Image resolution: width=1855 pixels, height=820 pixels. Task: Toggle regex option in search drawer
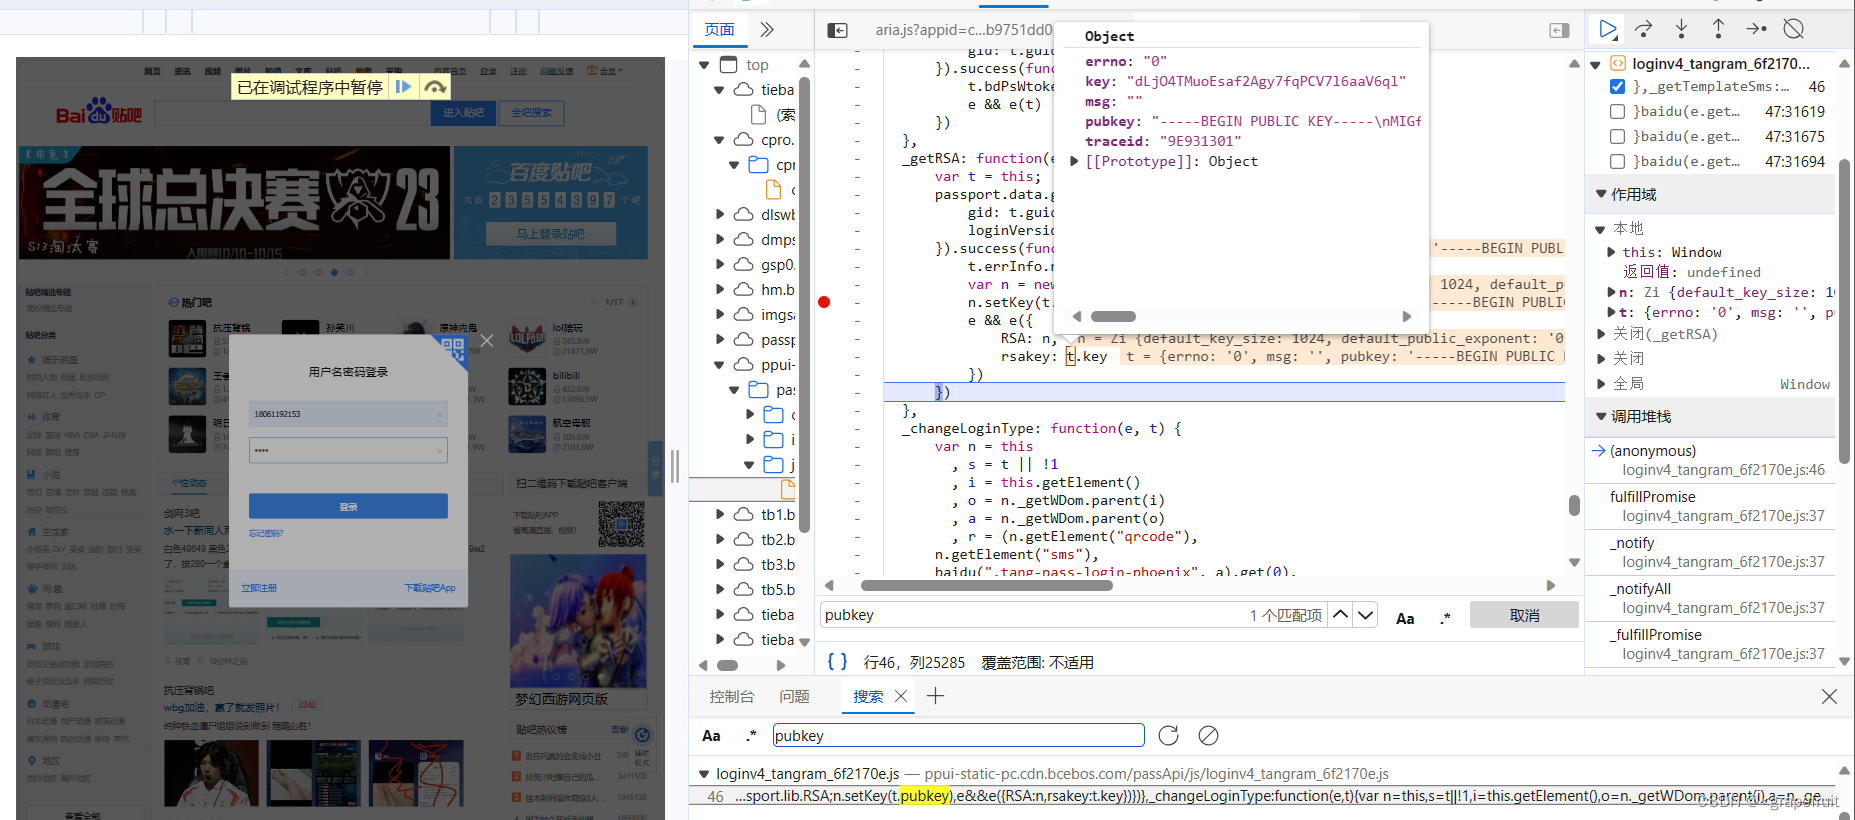coord(751,735)
